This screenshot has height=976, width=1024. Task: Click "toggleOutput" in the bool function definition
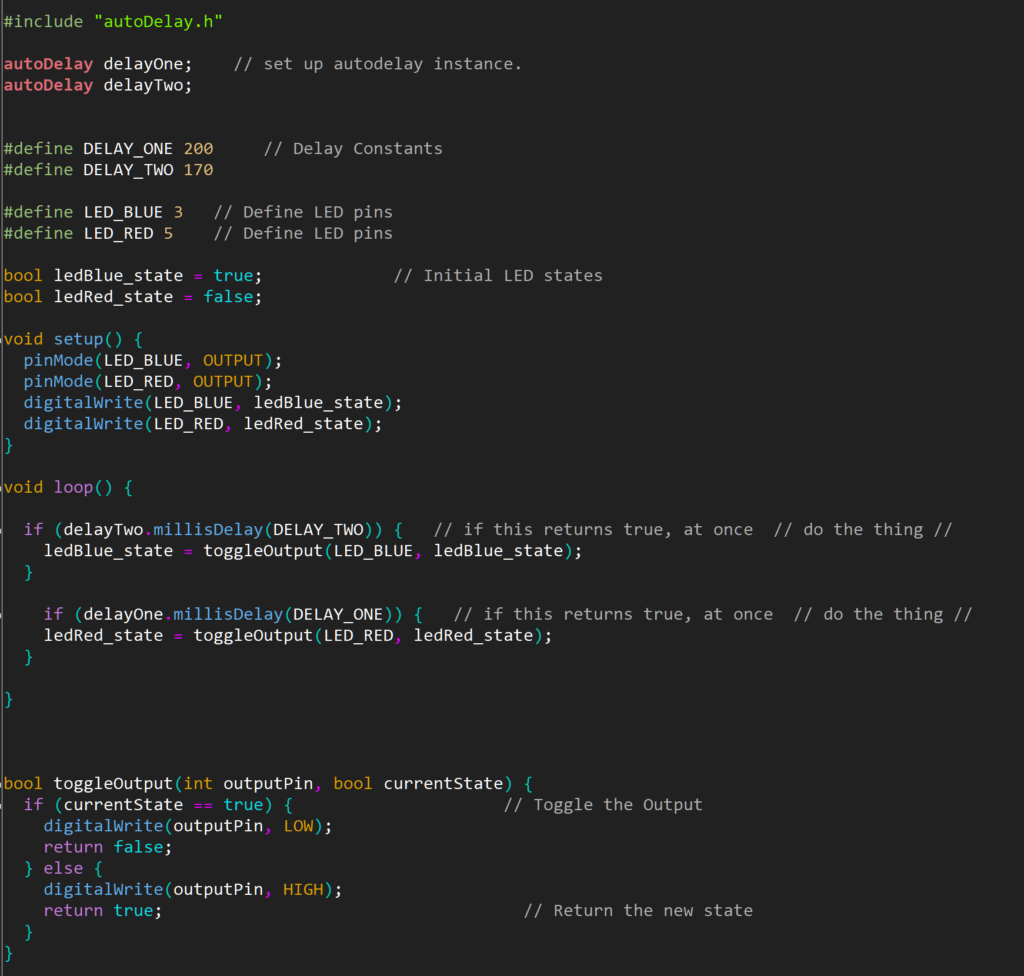tap(113, 784)
